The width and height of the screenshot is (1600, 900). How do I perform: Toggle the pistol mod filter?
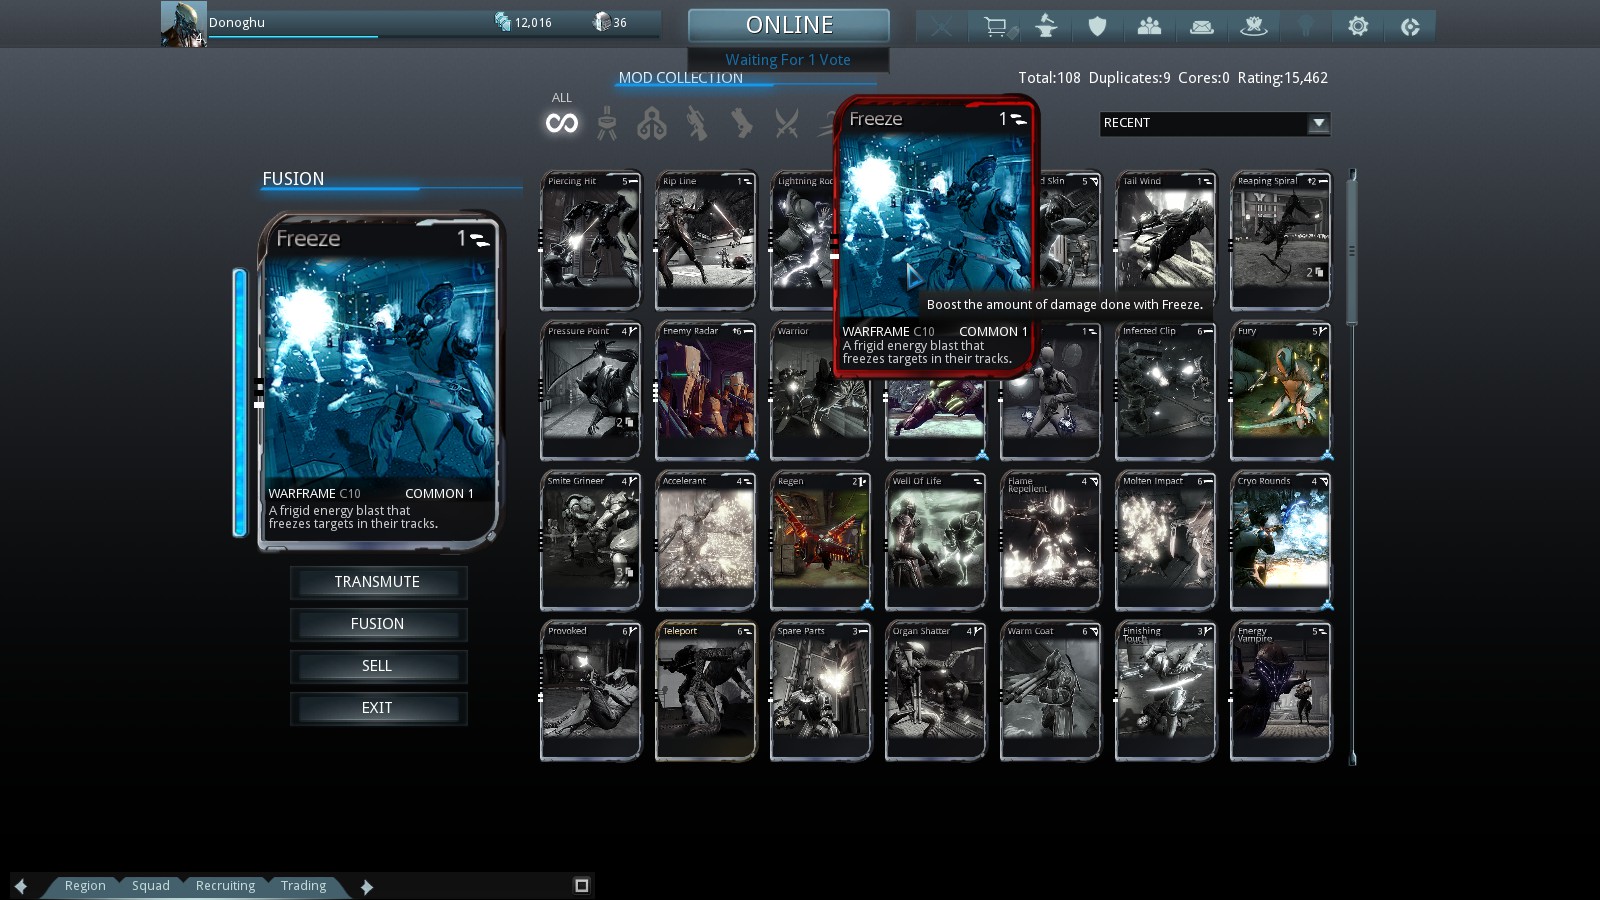coord(741,124)
